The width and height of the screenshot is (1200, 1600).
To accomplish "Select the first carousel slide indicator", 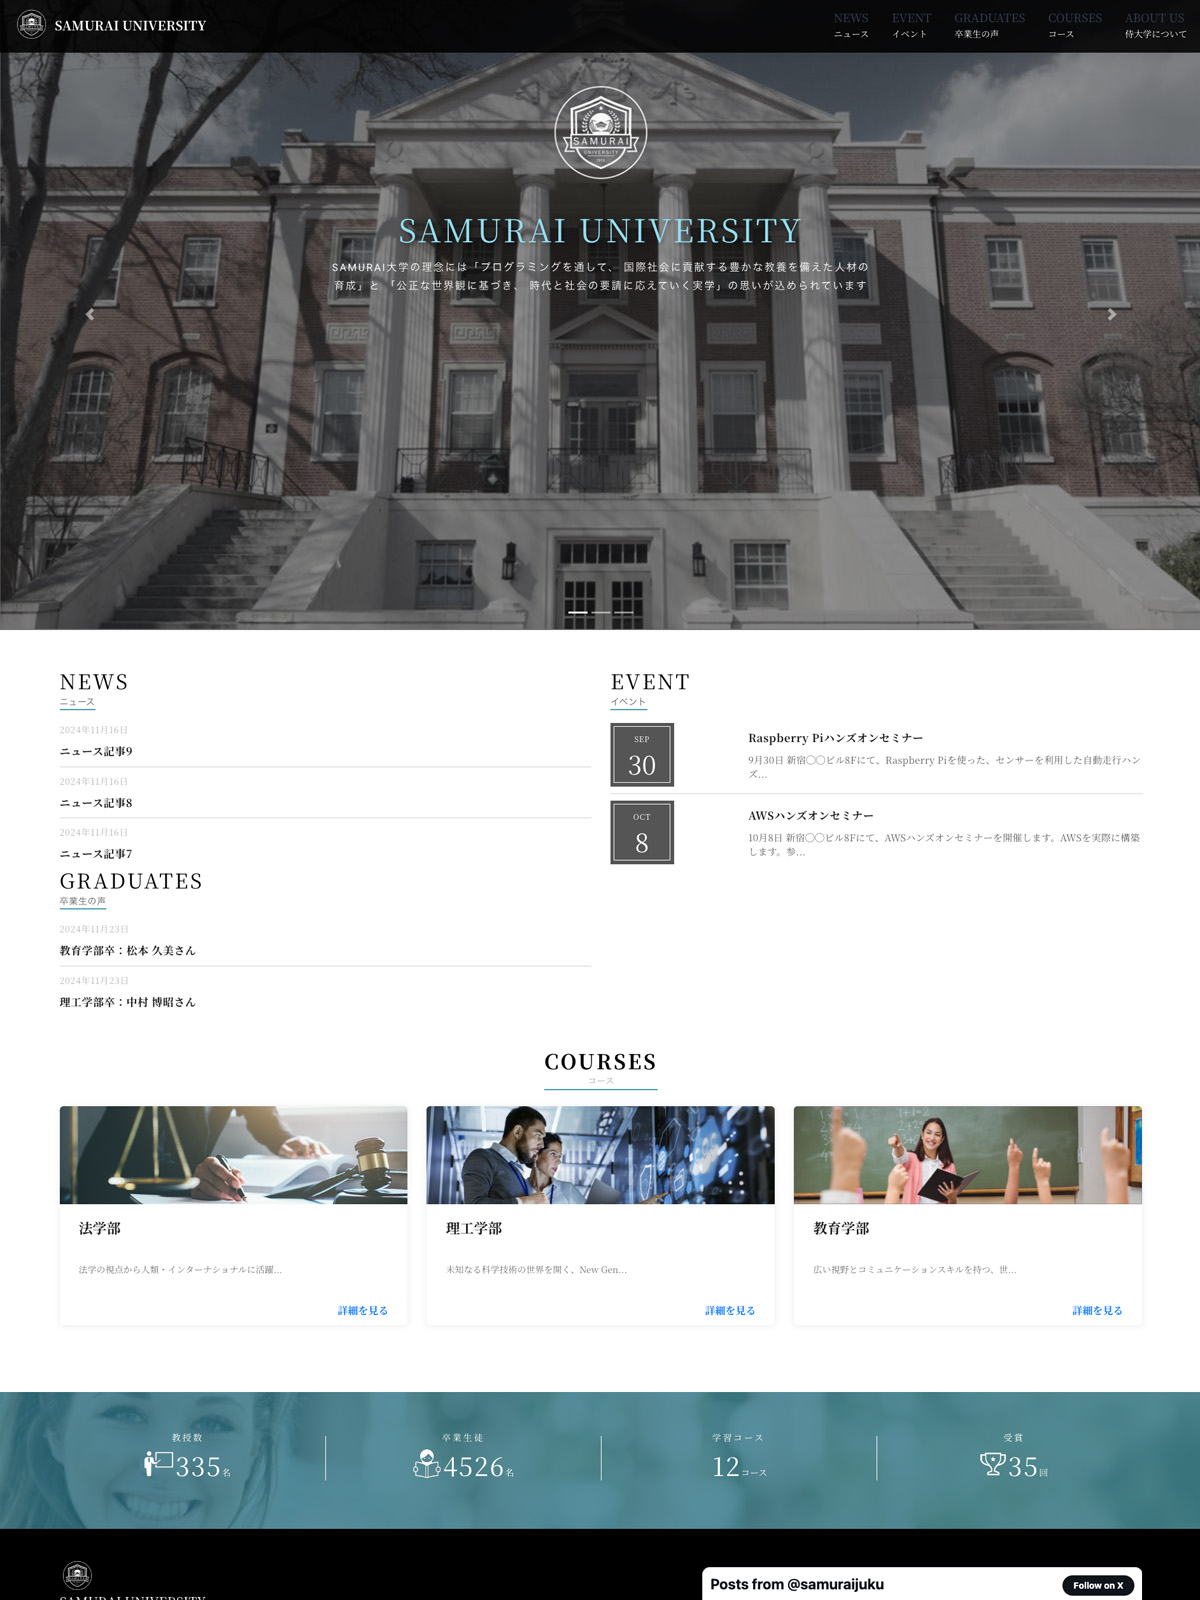I will coord(578,612).
